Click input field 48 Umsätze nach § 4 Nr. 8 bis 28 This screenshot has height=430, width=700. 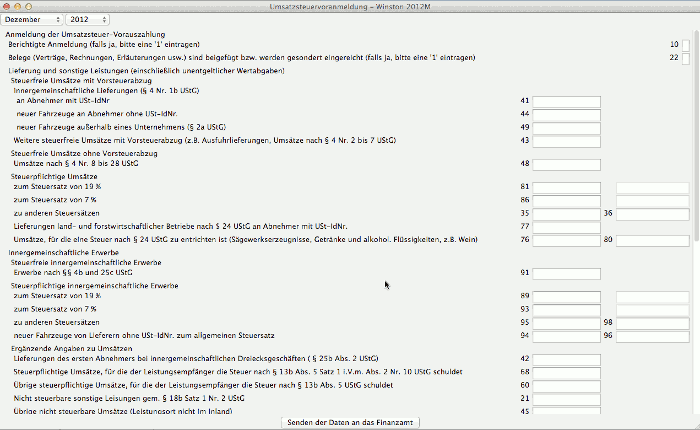point(567,164)
